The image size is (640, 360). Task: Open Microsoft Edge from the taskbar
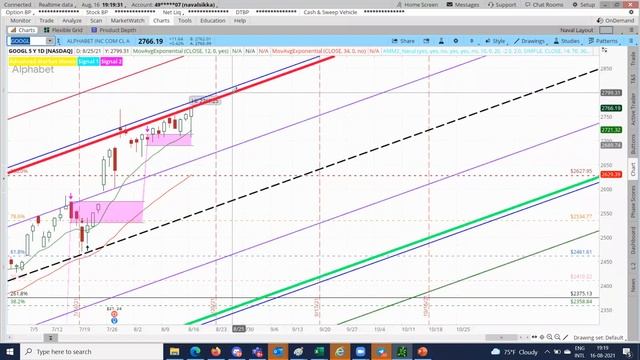point(195,351)
